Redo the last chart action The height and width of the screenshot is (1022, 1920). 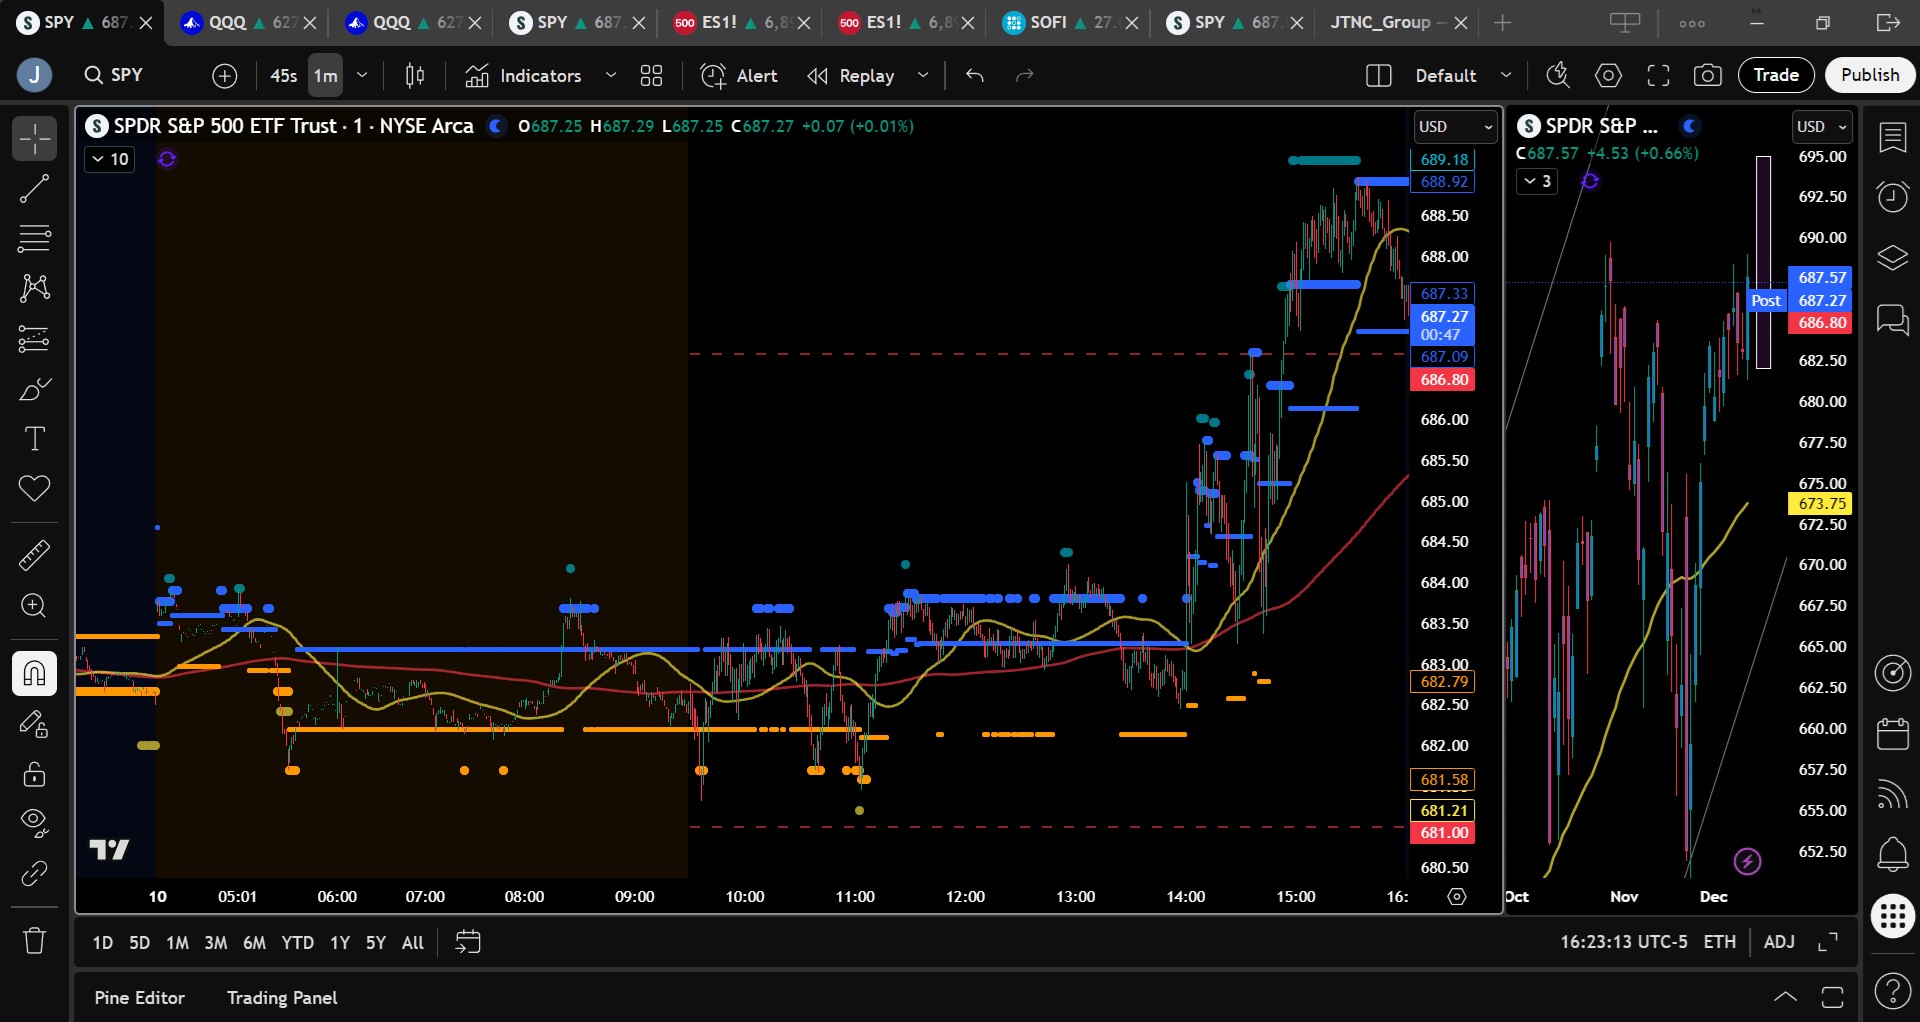[x=1024, y=76]
